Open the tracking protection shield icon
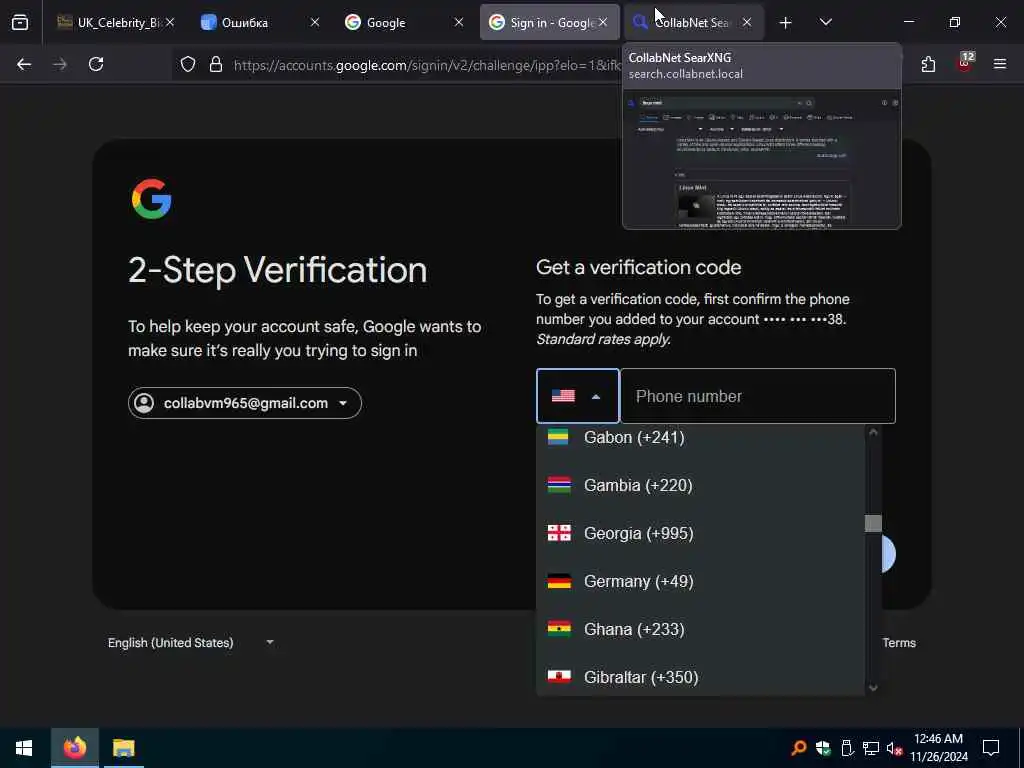 pos(188,64)
